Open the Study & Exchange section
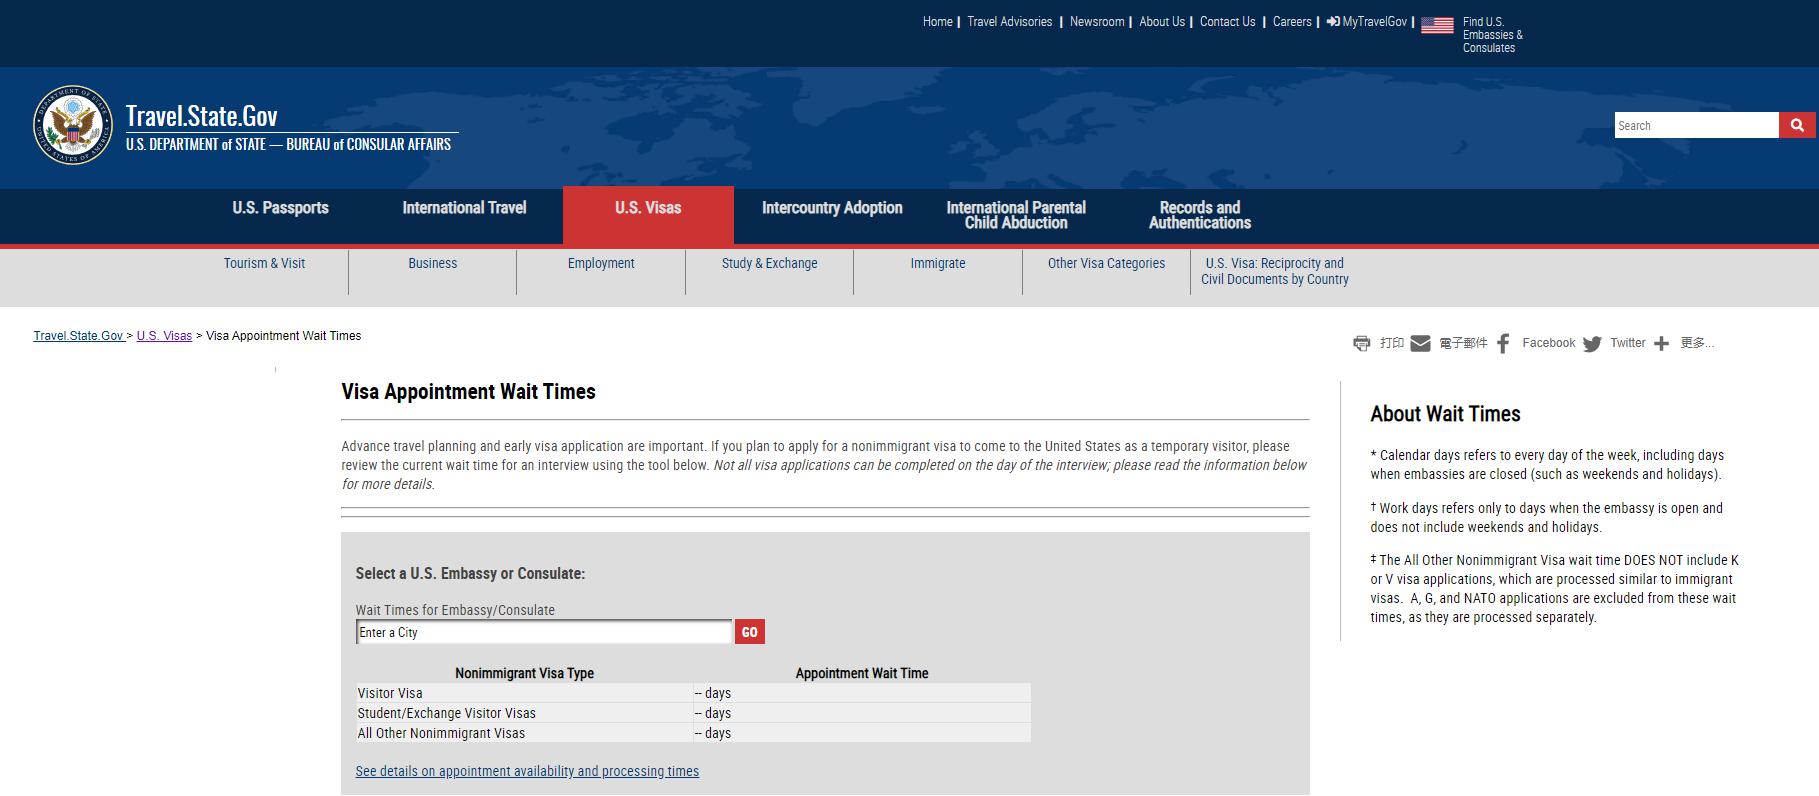Image resolution: width=1819 pixels, height=796 pixels. [x=769, y=264]
